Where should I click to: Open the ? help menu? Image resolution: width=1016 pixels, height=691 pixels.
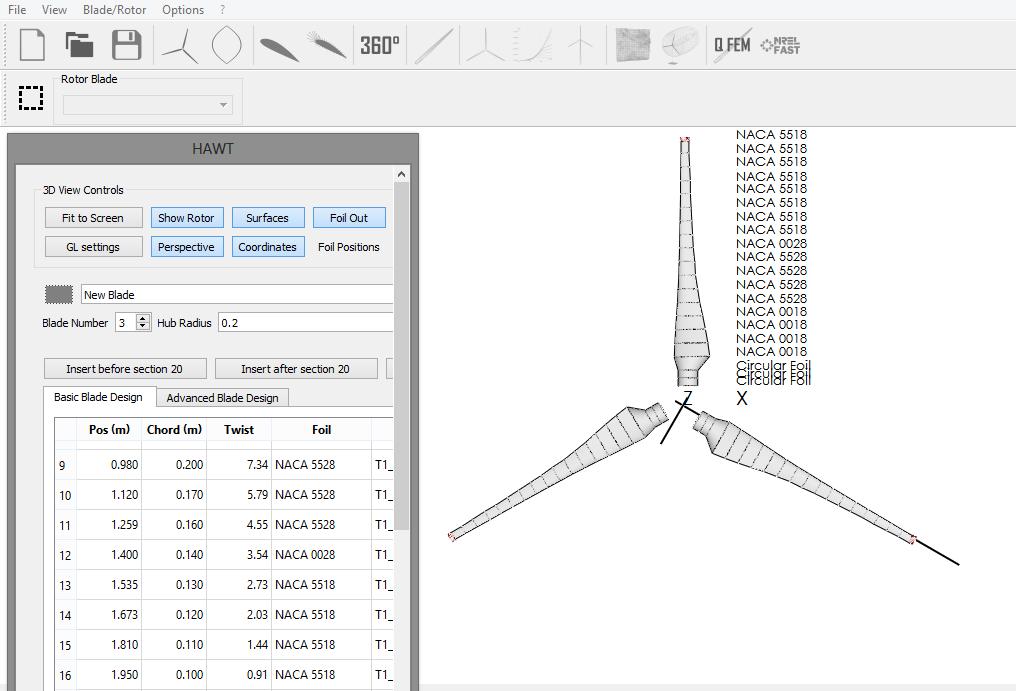pyautogui.click(x=222, y=10)
